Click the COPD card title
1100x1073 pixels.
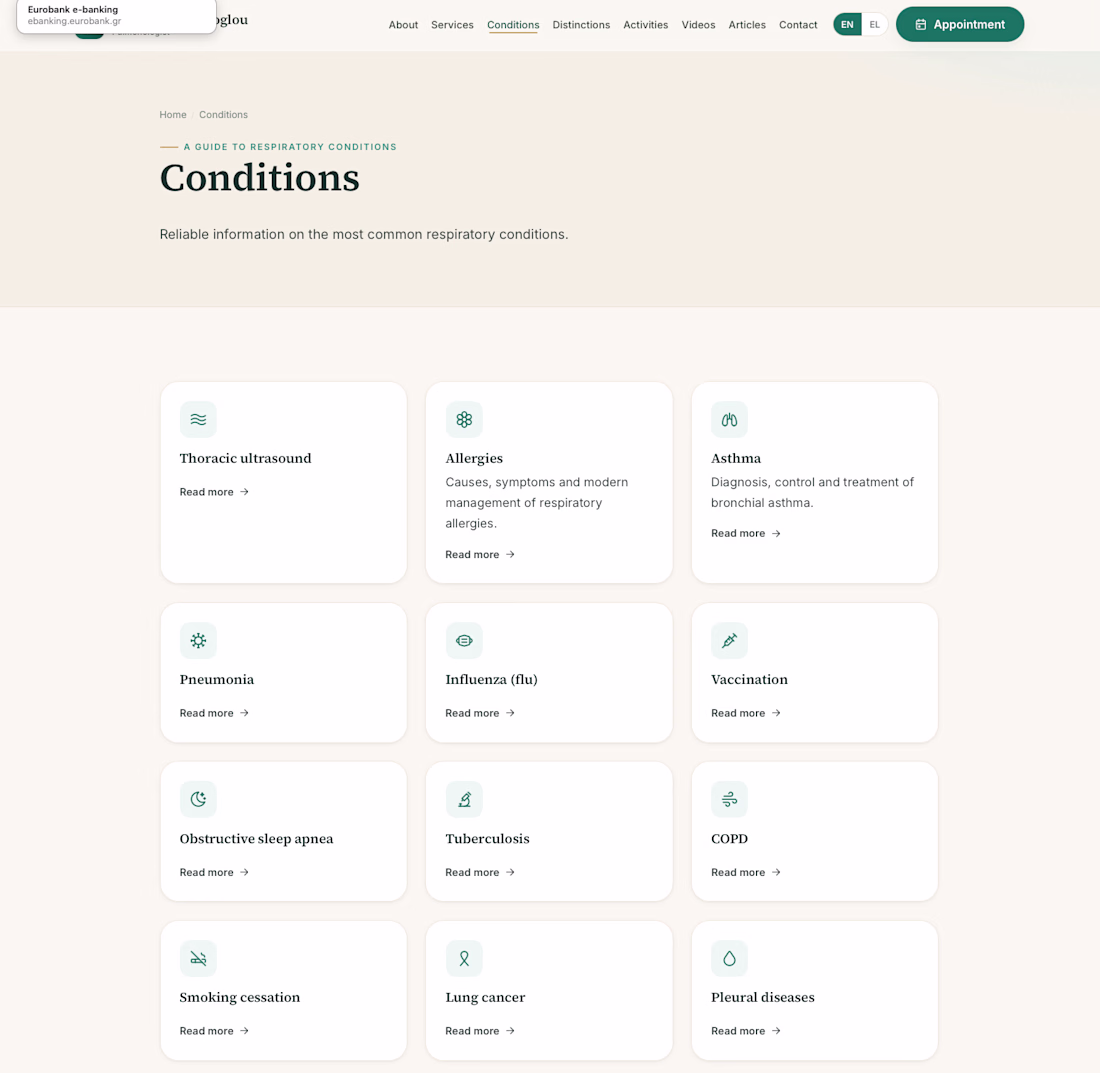tap(730, 838)
